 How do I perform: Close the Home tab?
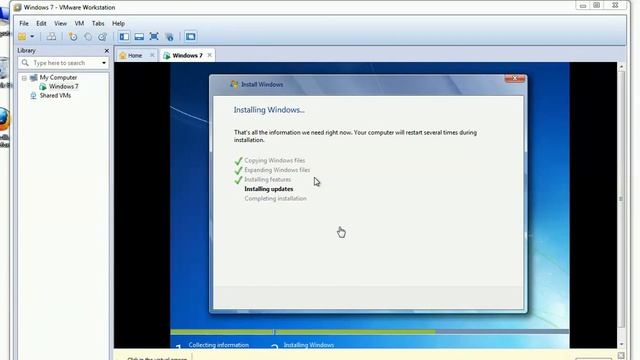pyautogui.click(x=152, y=55)
